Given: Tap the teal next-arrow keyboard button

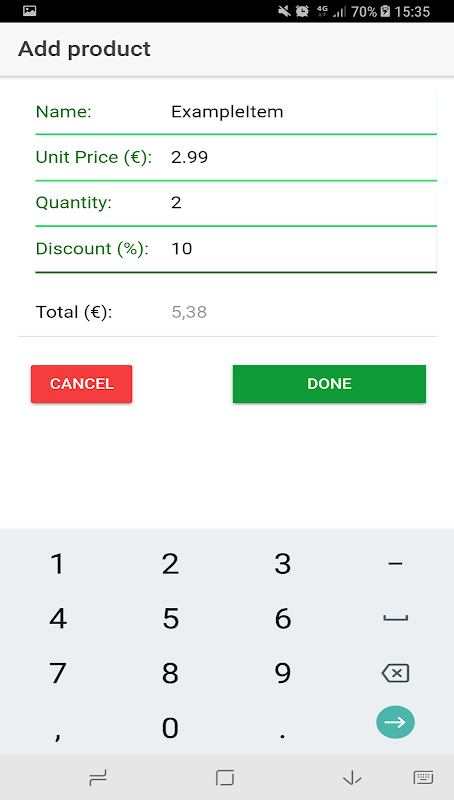Looking at the screenshot, I should click(395, 722).
